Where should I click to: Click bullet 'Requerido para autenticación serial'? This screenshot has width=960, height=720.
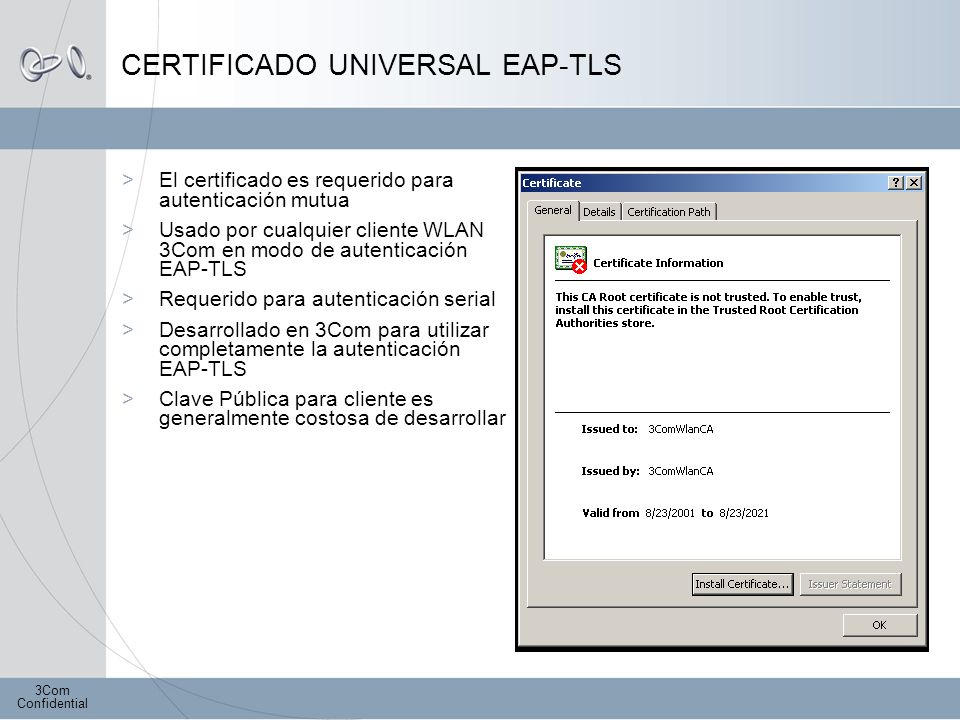pos(327,299)
